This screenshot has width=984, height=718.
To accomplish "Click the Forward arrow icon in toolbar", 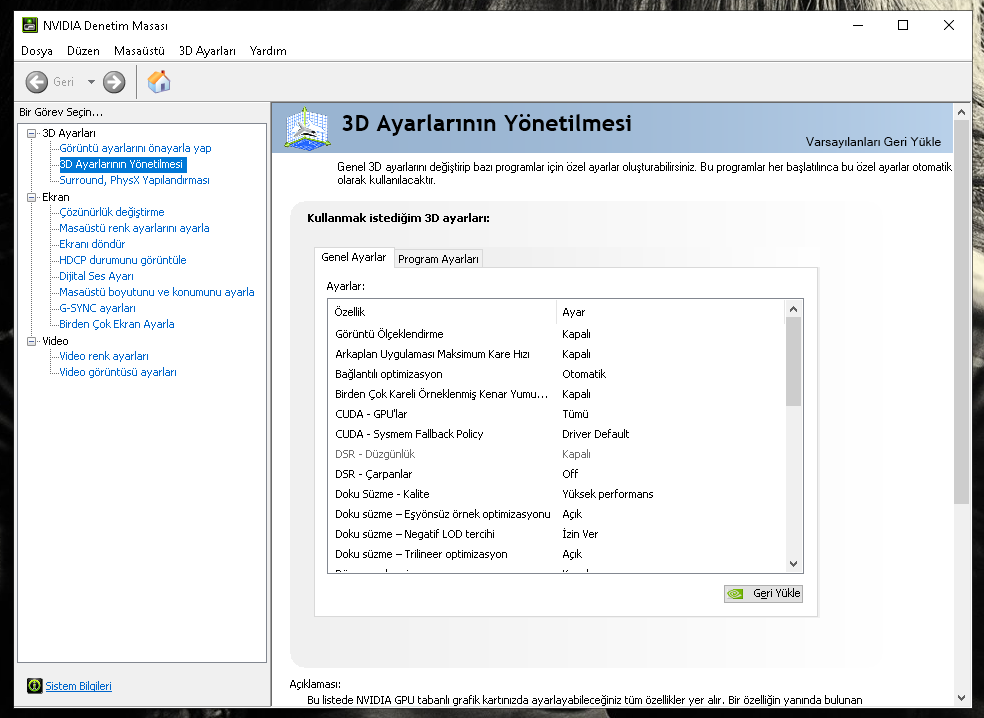I will tap(114, 82).
